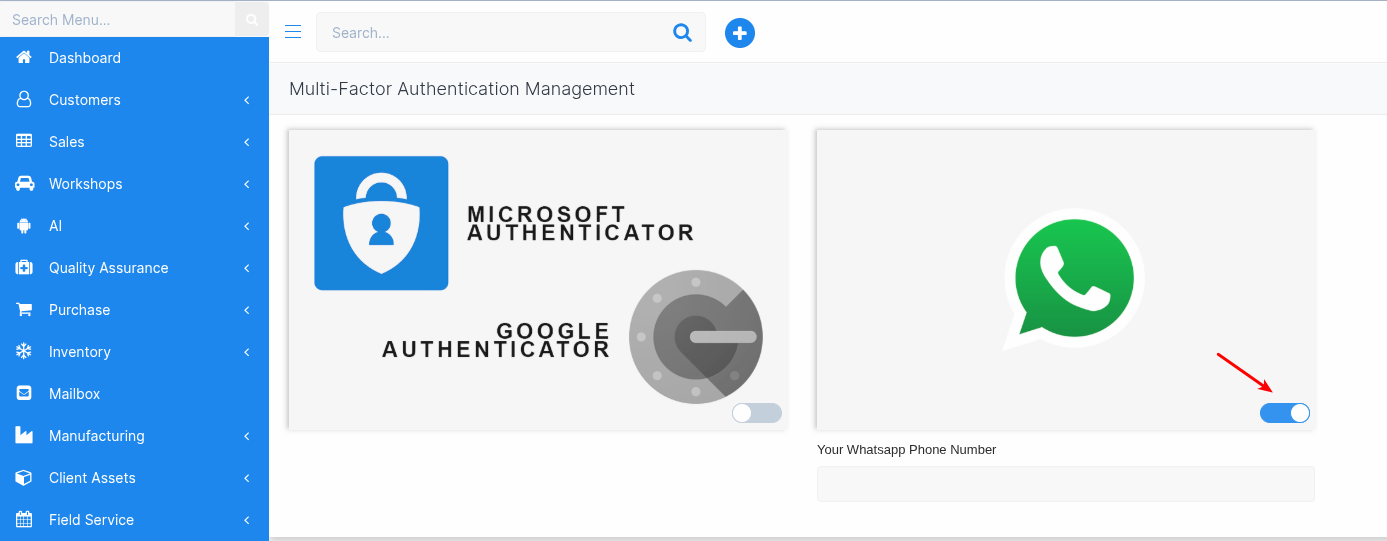Screen dimensions: 1387x541
Task: Click the Dashboard home icon
Action: [24, 58]
